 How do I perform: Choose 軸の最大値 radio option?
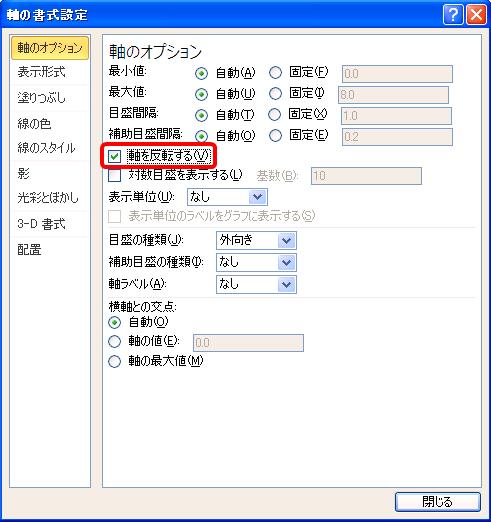(114, 361)
